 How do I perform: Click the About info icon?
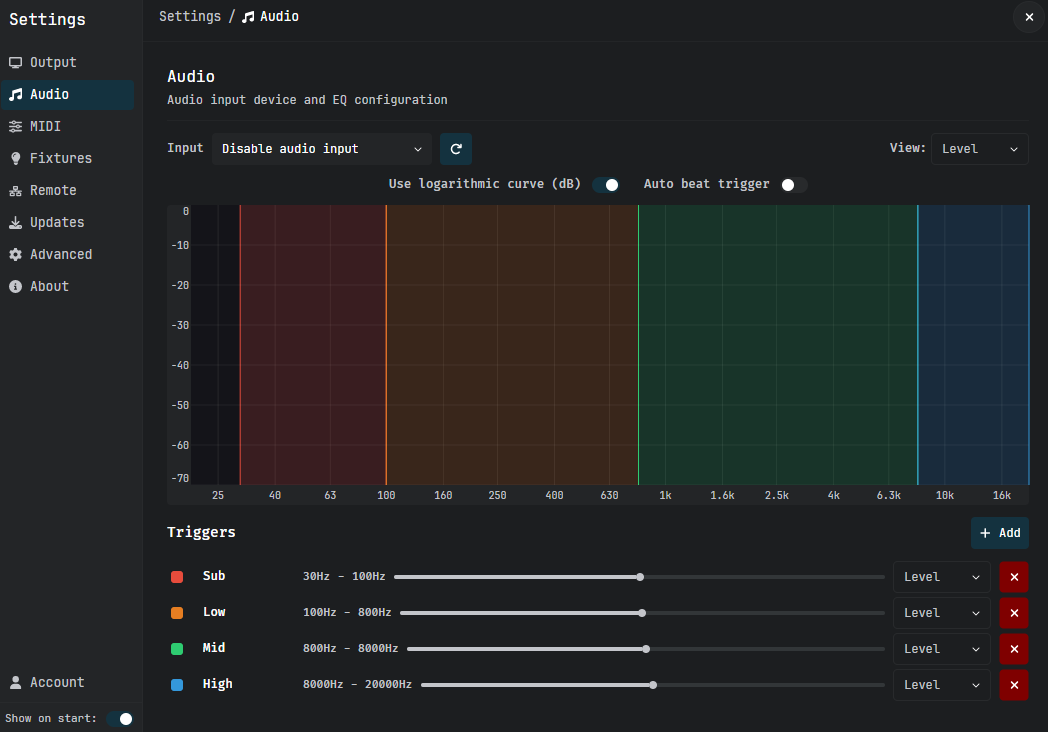[x=15, y=287]
